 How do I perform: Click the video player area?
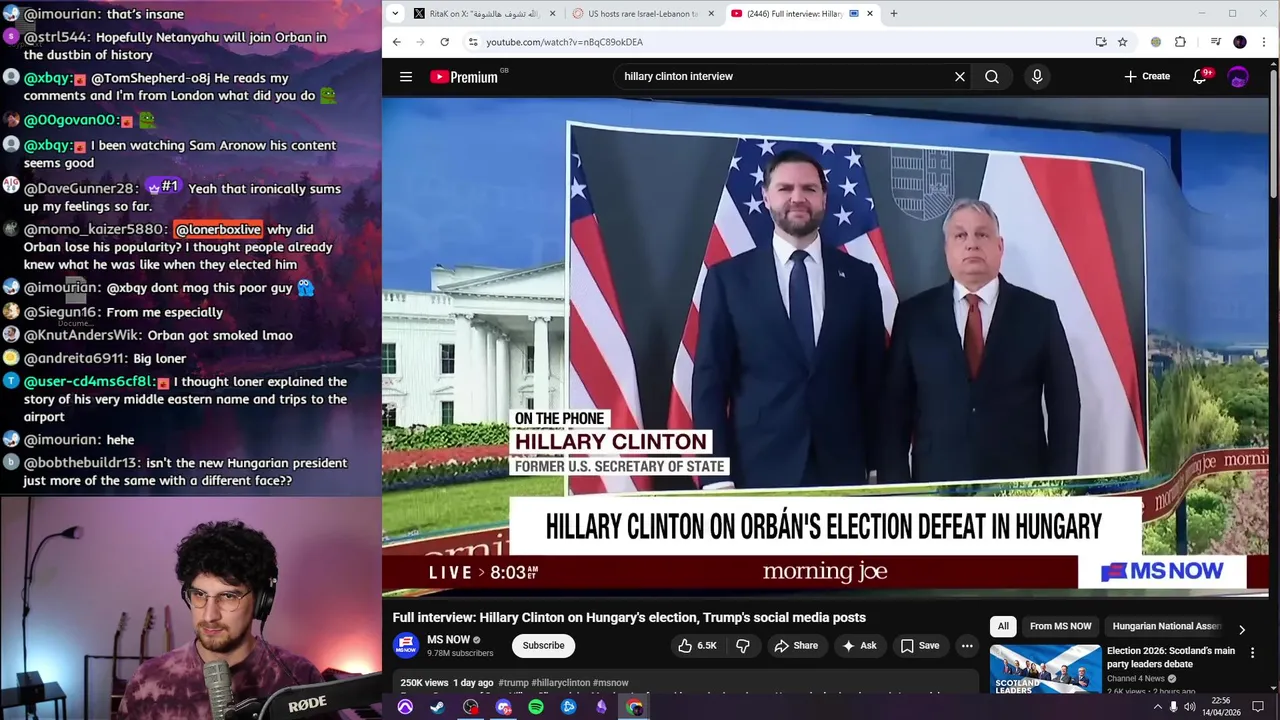[x=825, y=346]
